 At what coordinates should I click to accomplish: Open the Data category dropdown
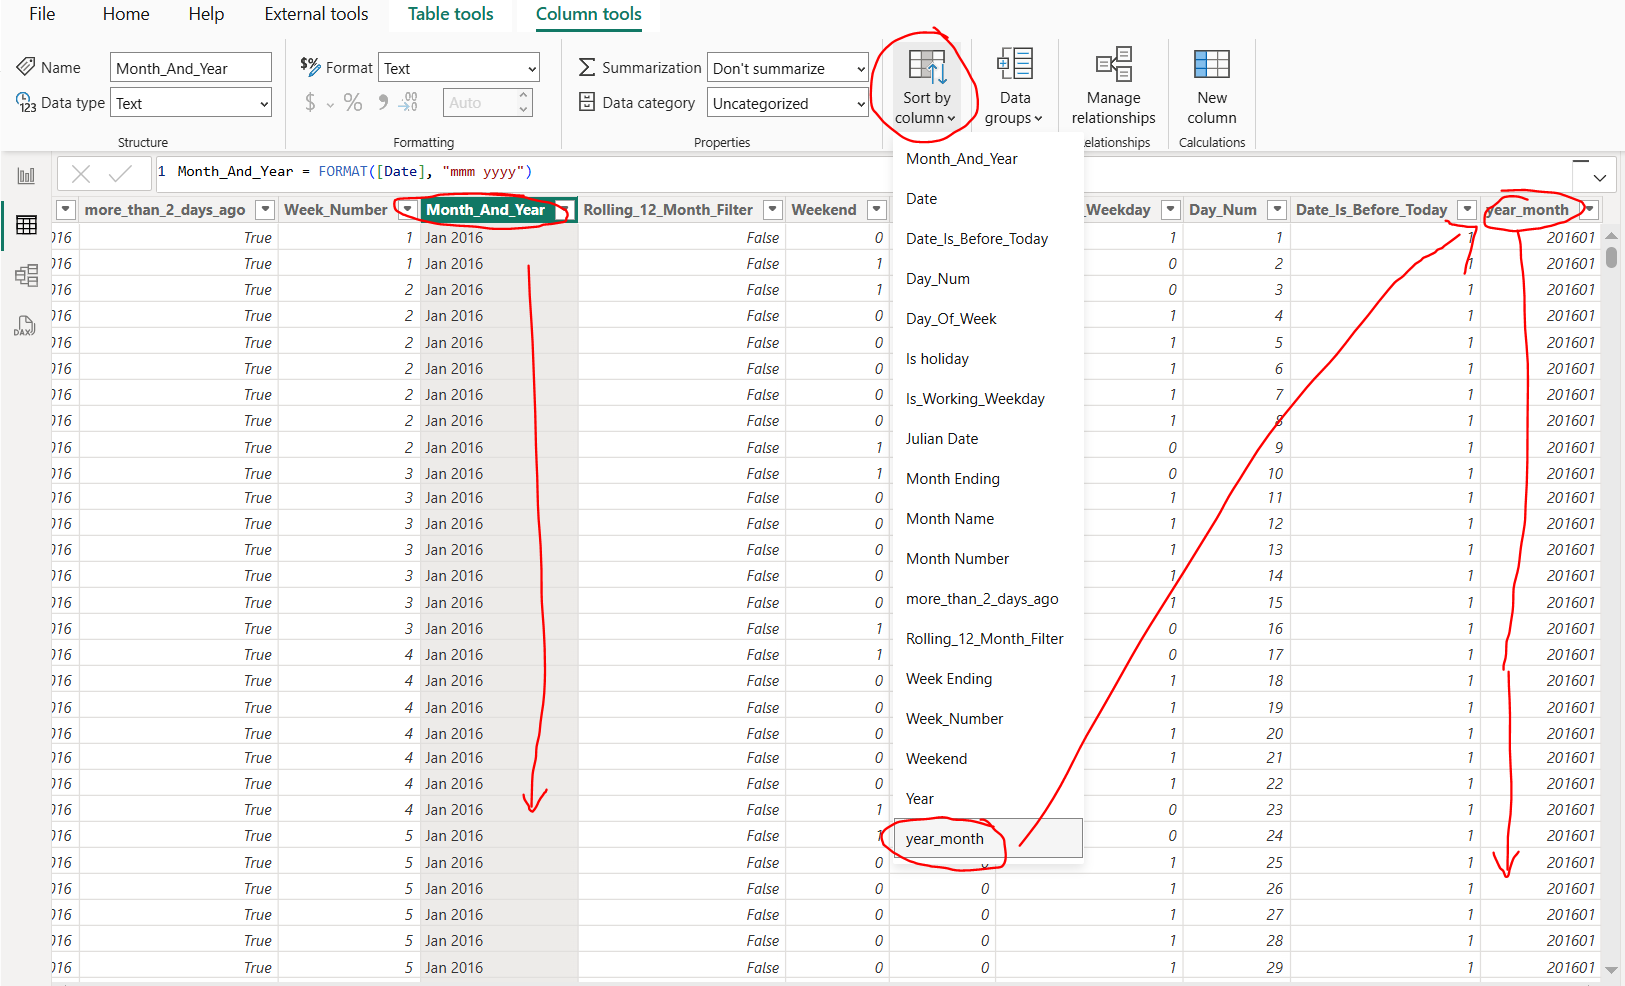coord(788,103)
